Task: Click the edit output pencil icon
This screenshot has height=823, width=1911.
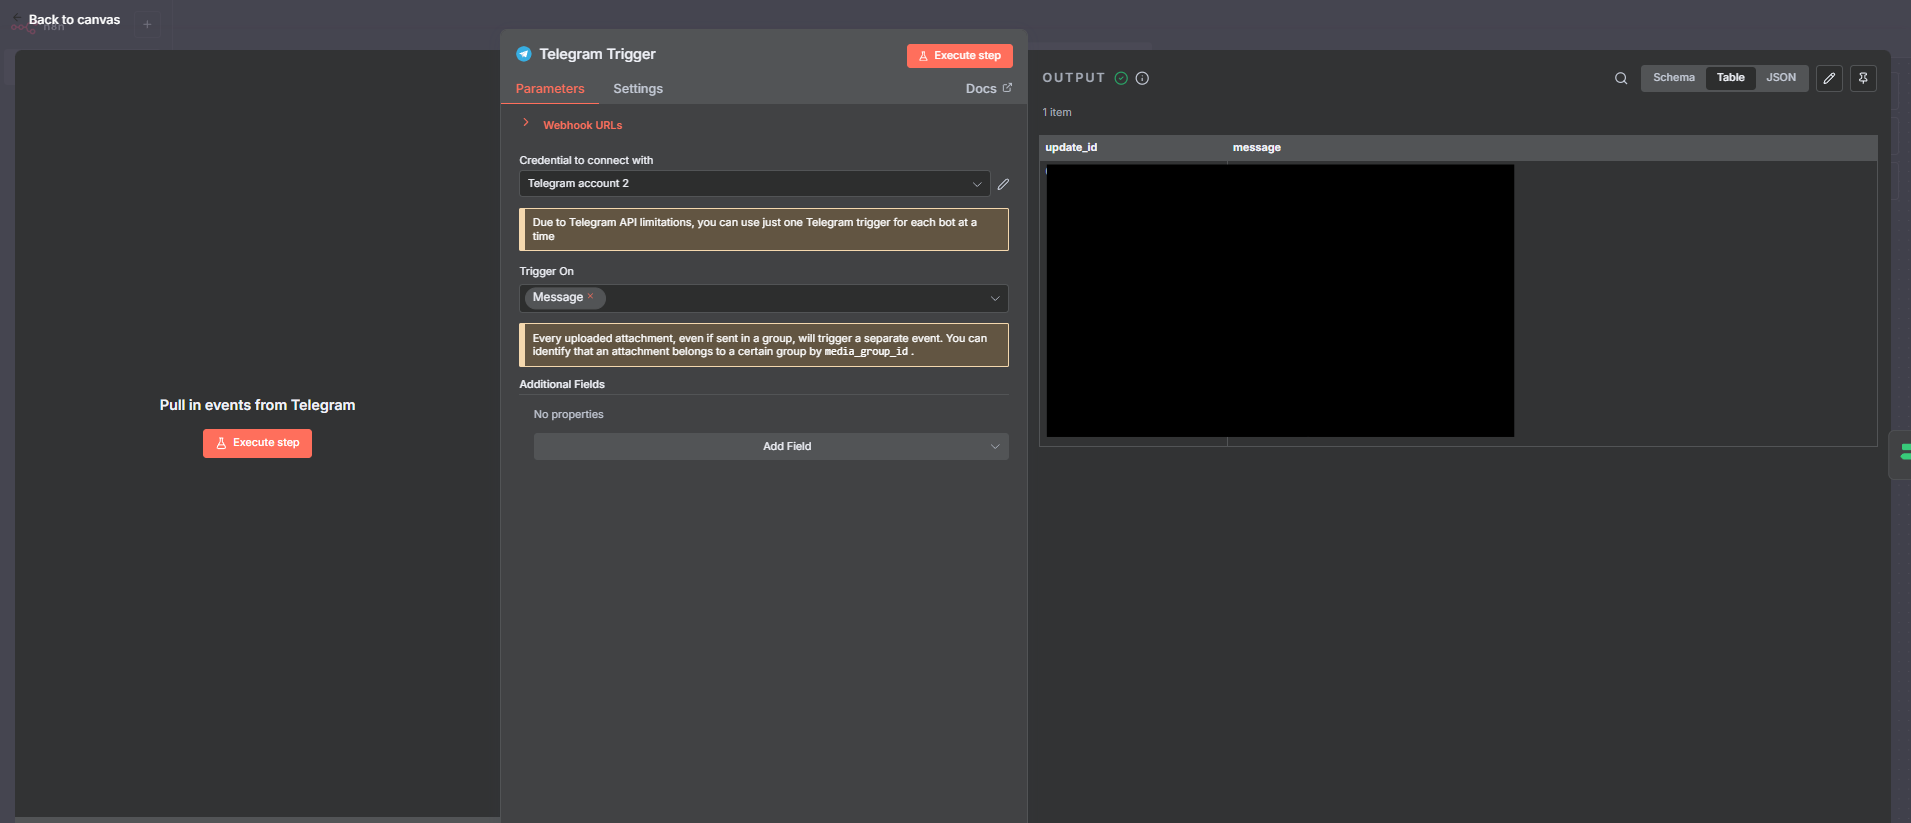Action: point(1829,78)
